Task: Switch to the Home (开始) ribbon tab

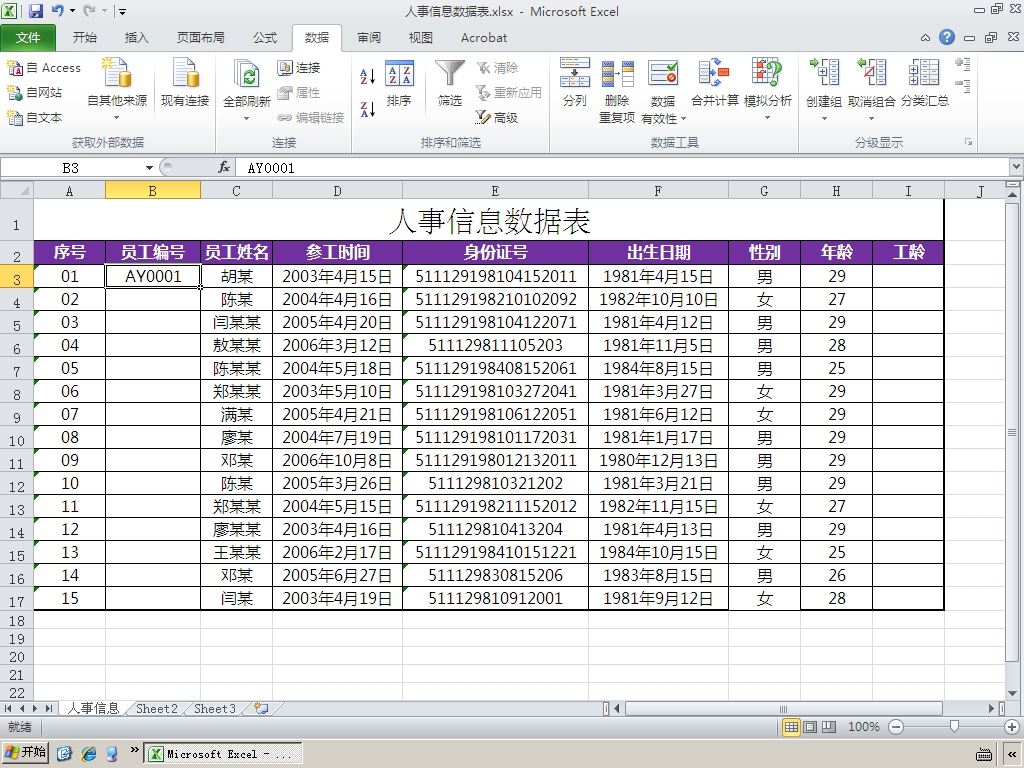Action: tap(84, 38)
